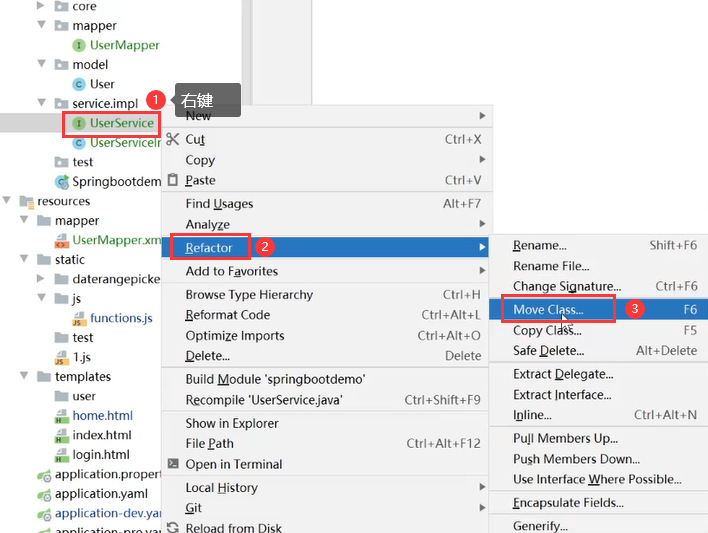Collapse the model package
The height and width of the screenshot is (533, 708).
pos(42,63)
